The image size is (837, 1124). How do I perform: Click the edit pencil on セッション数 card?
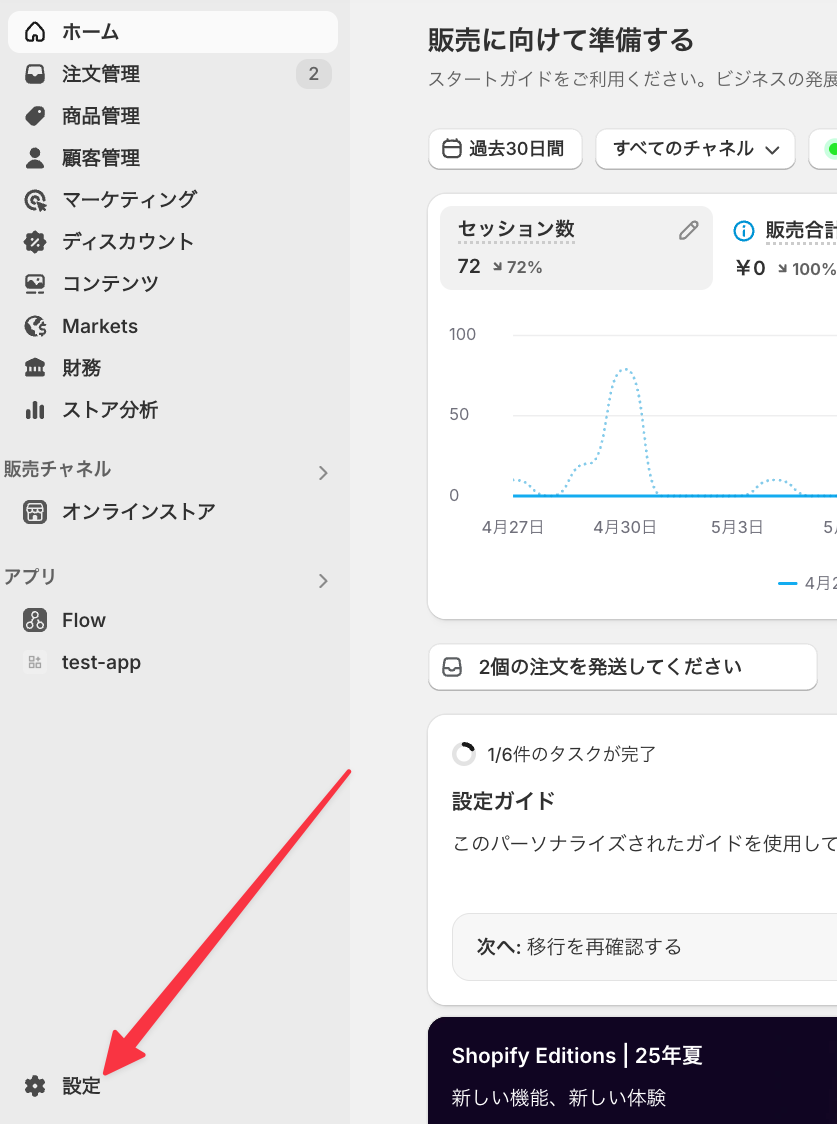click(x=688, y=230)
